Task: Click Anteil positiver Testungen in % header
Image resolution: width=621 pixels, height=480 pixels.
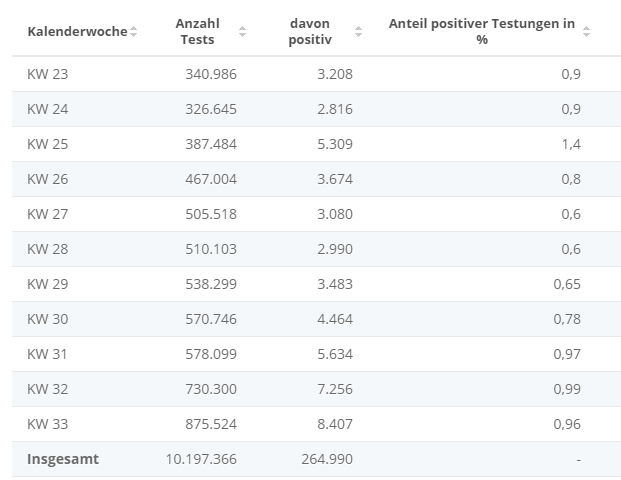Action: [x=481, y=31]
